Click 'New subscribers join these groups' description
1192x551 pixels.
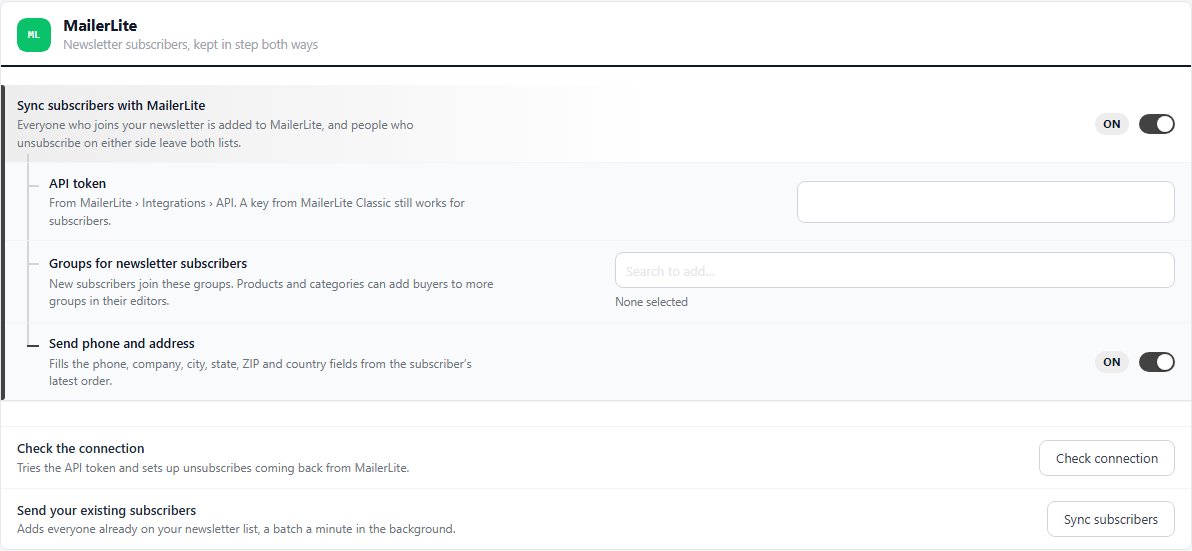[271, 292]
